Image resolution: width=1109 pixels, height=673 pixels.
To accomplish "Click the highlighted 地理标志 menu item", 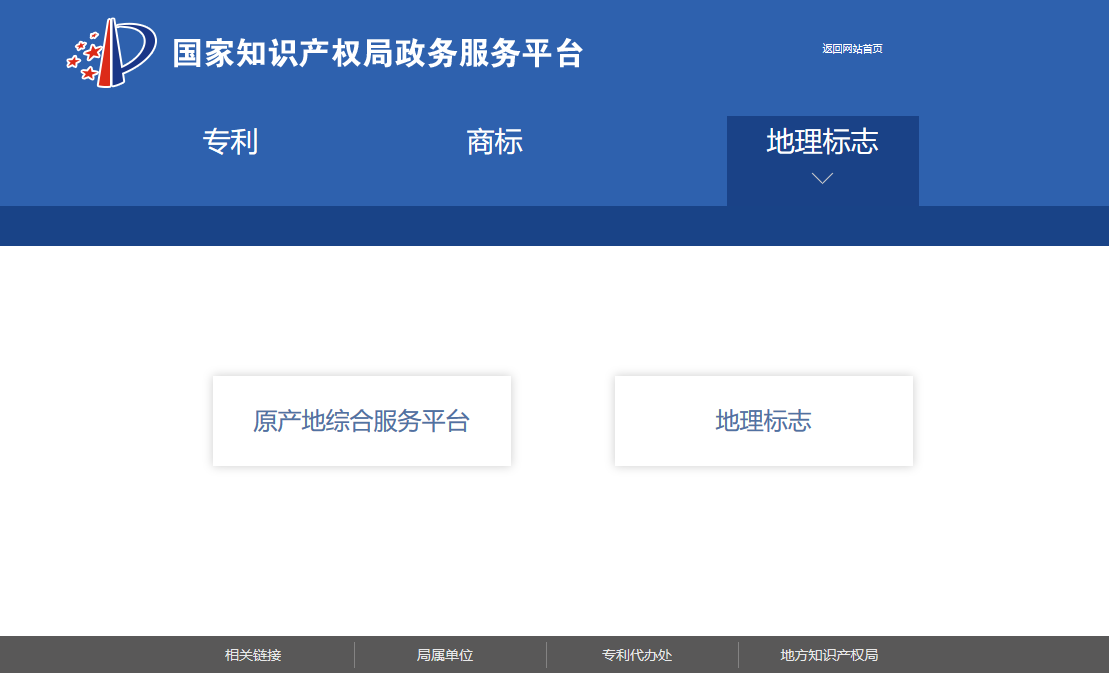I will pos(822,143).
